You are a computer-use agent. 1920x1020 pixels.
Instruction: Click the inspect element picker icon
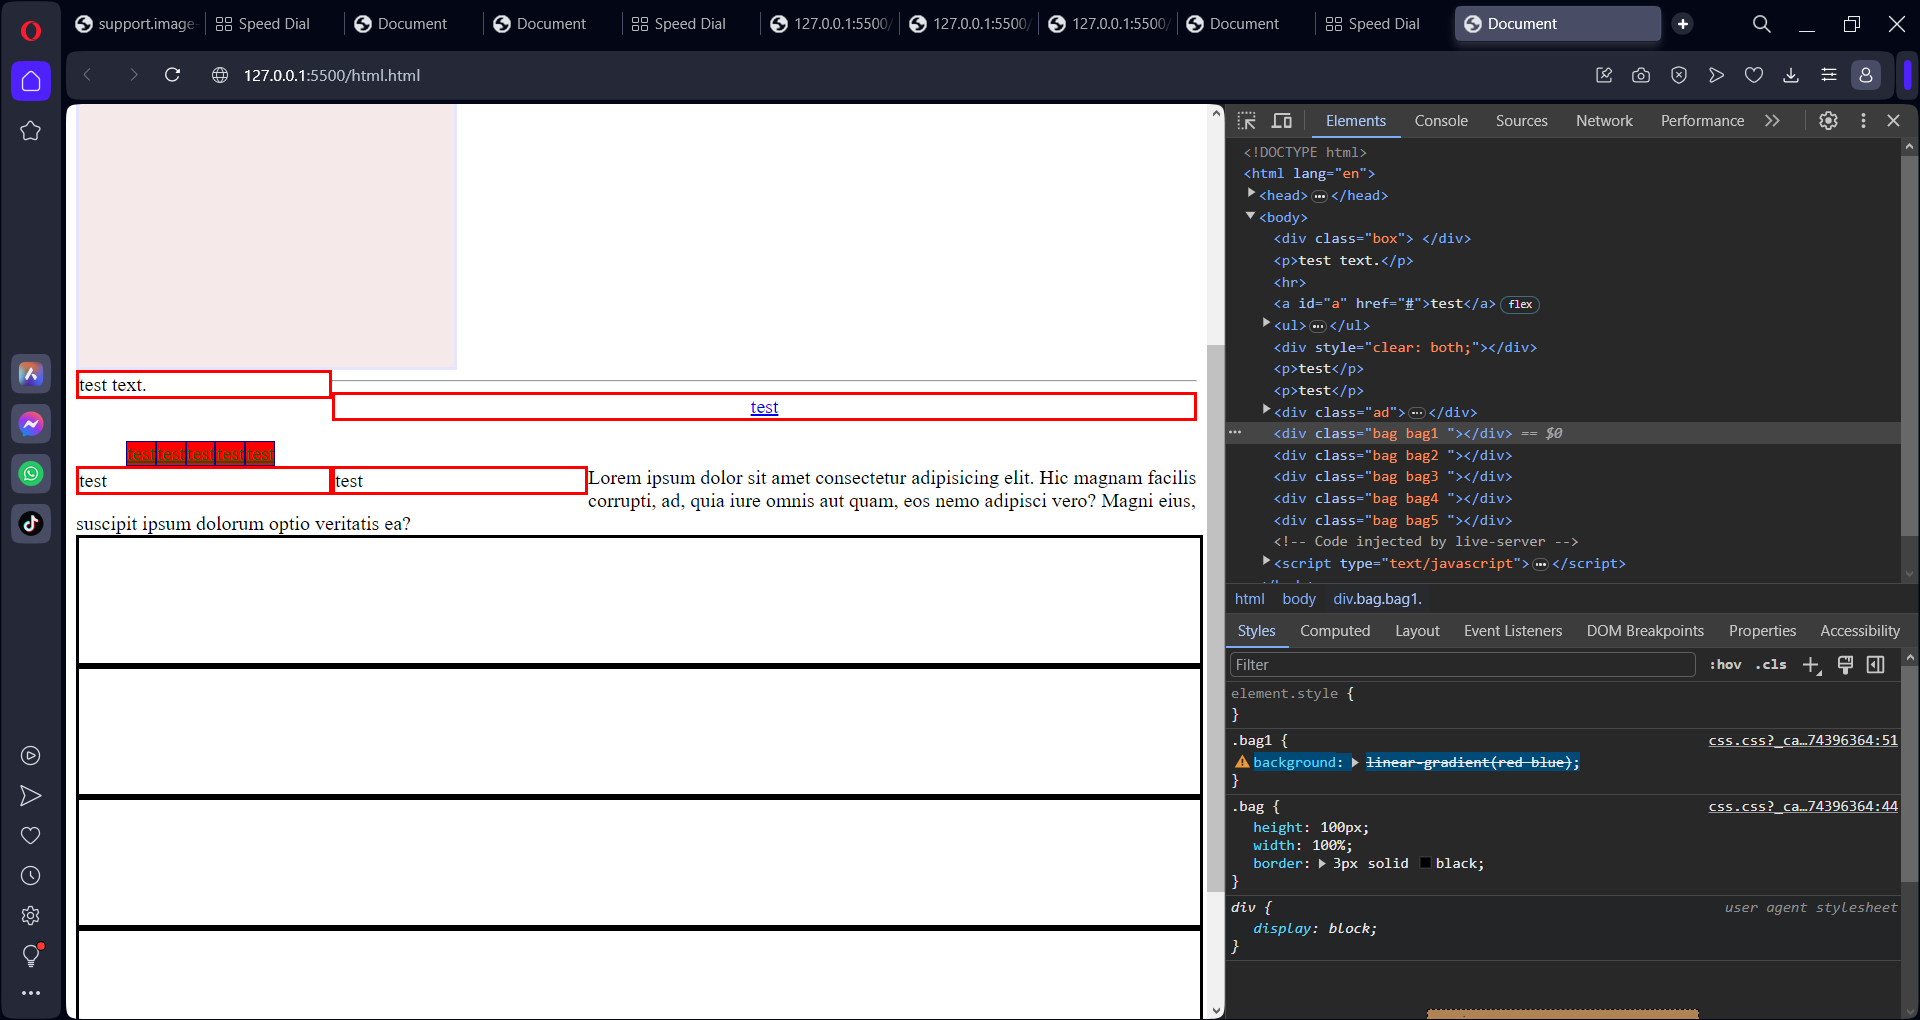(1246, 121)
